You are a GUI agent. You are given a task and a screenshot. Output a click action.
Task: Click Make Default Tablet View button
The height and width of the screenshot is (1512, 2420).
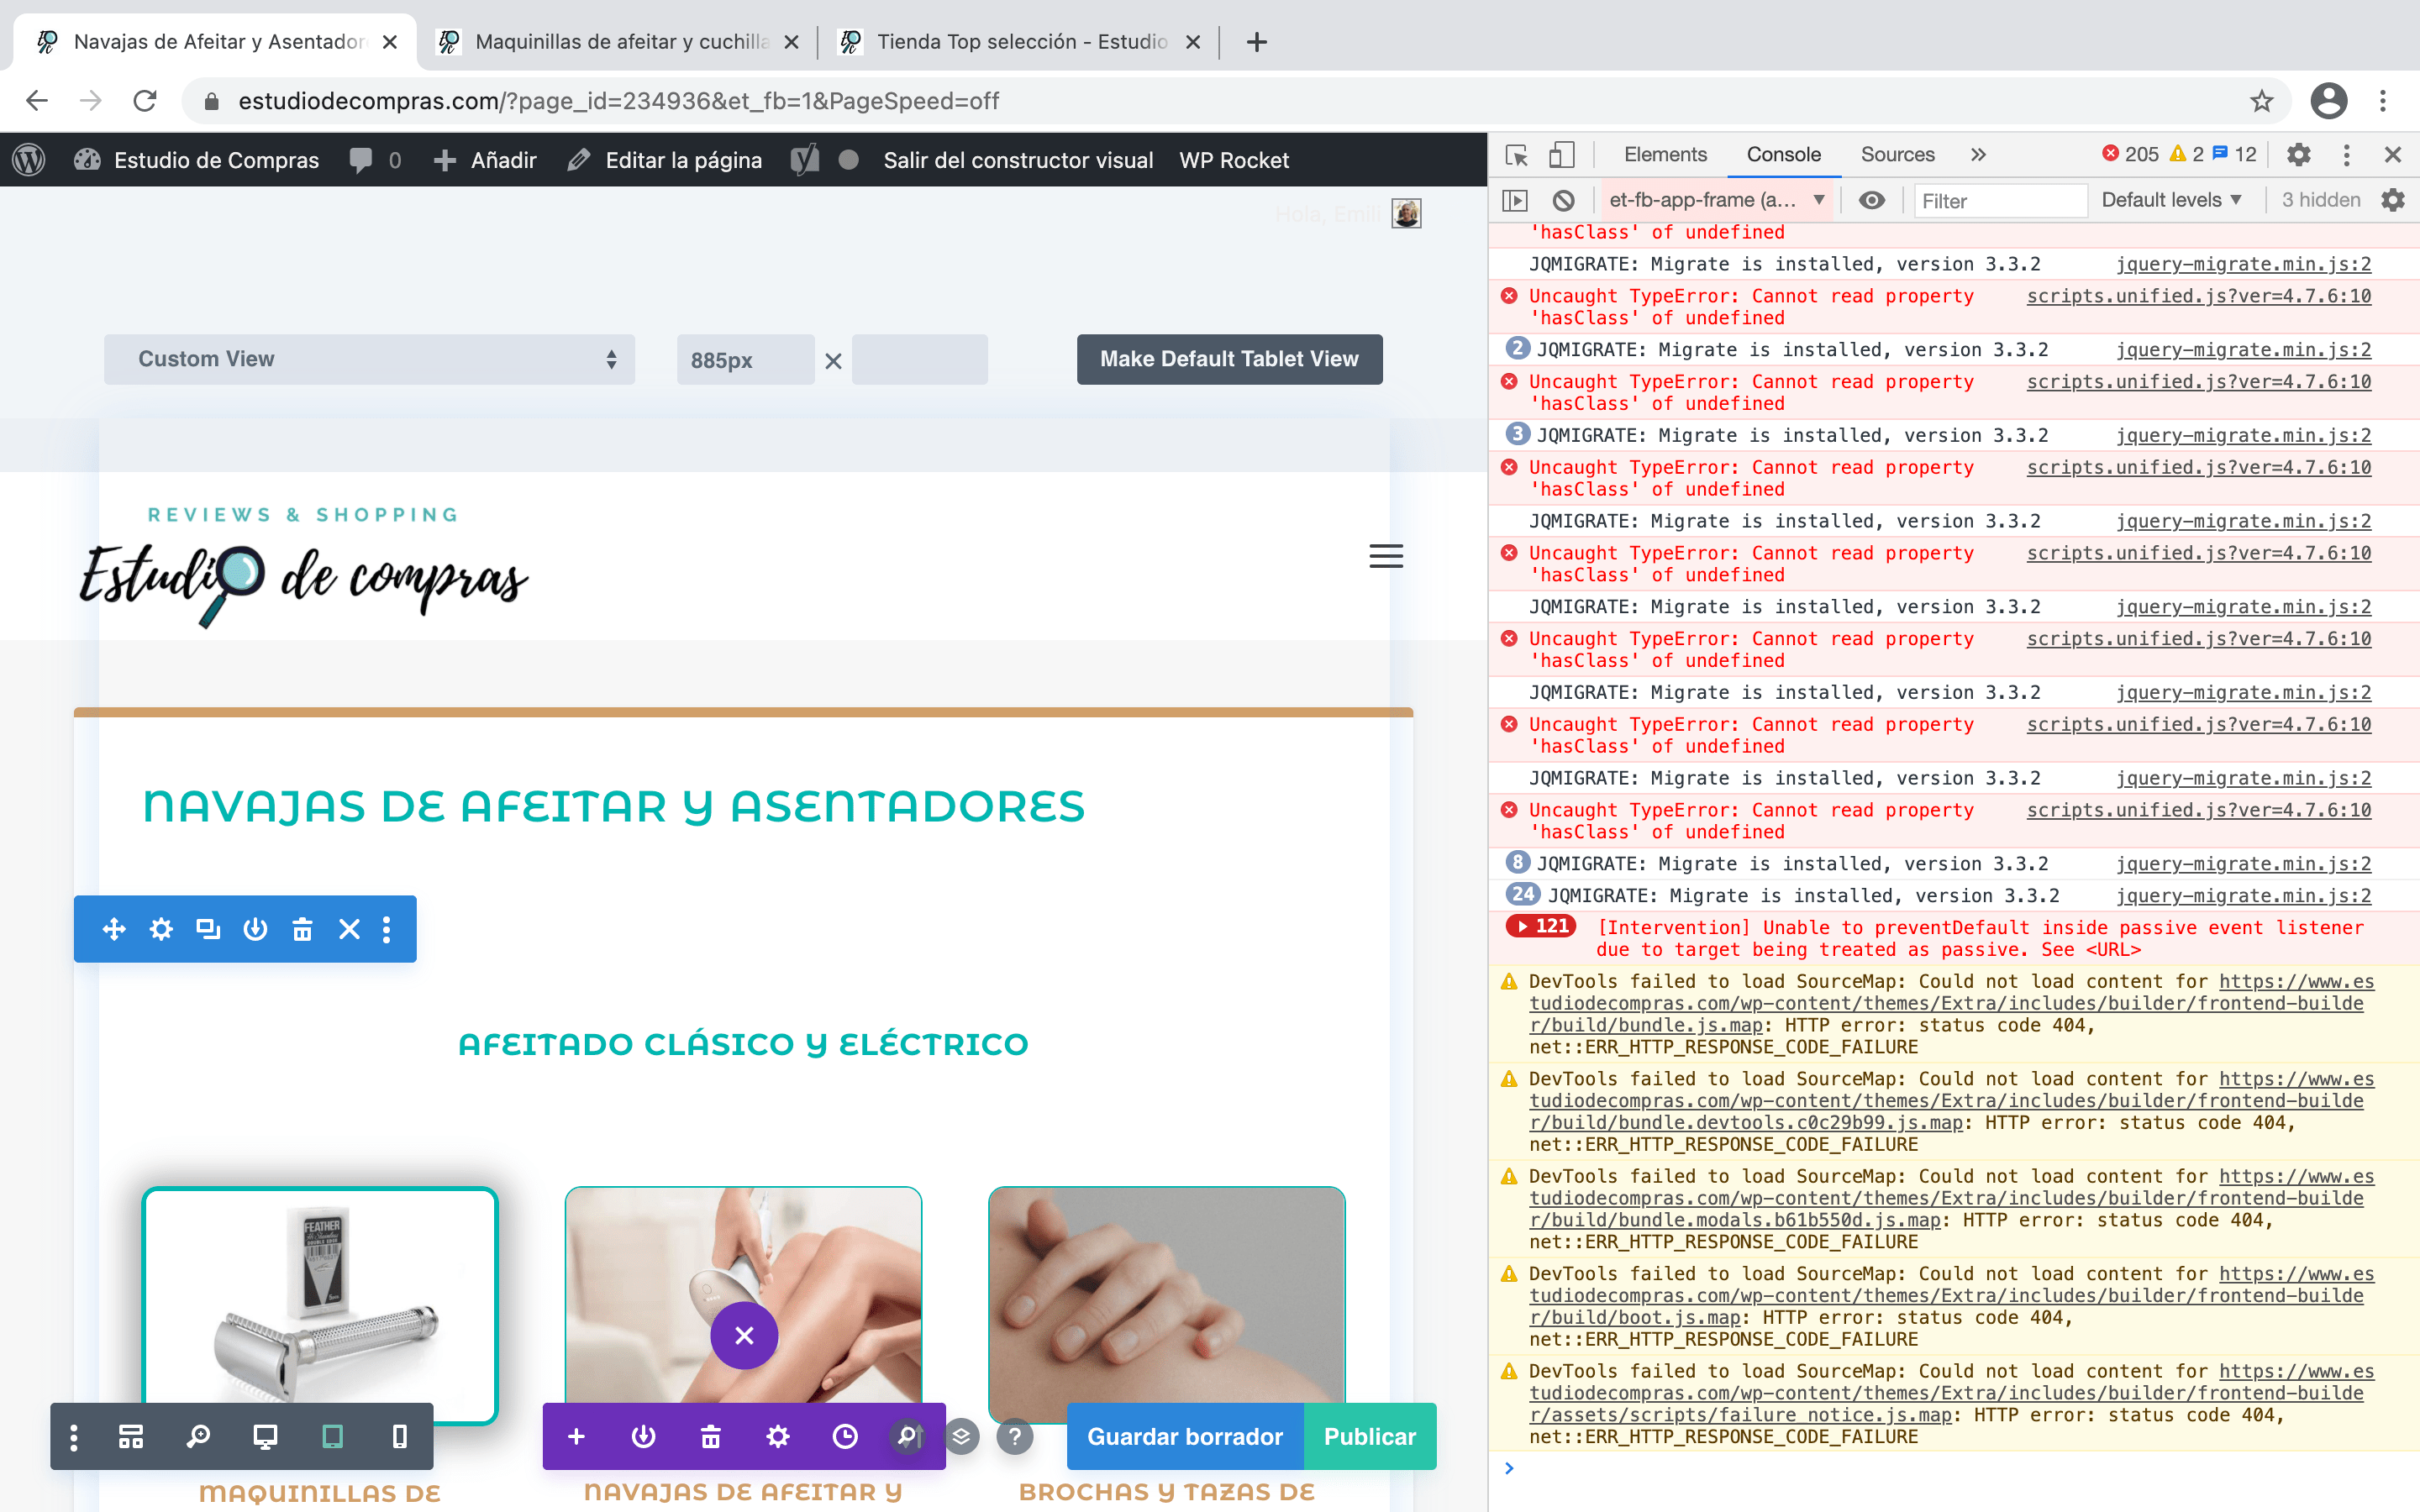click(1229, 359)
